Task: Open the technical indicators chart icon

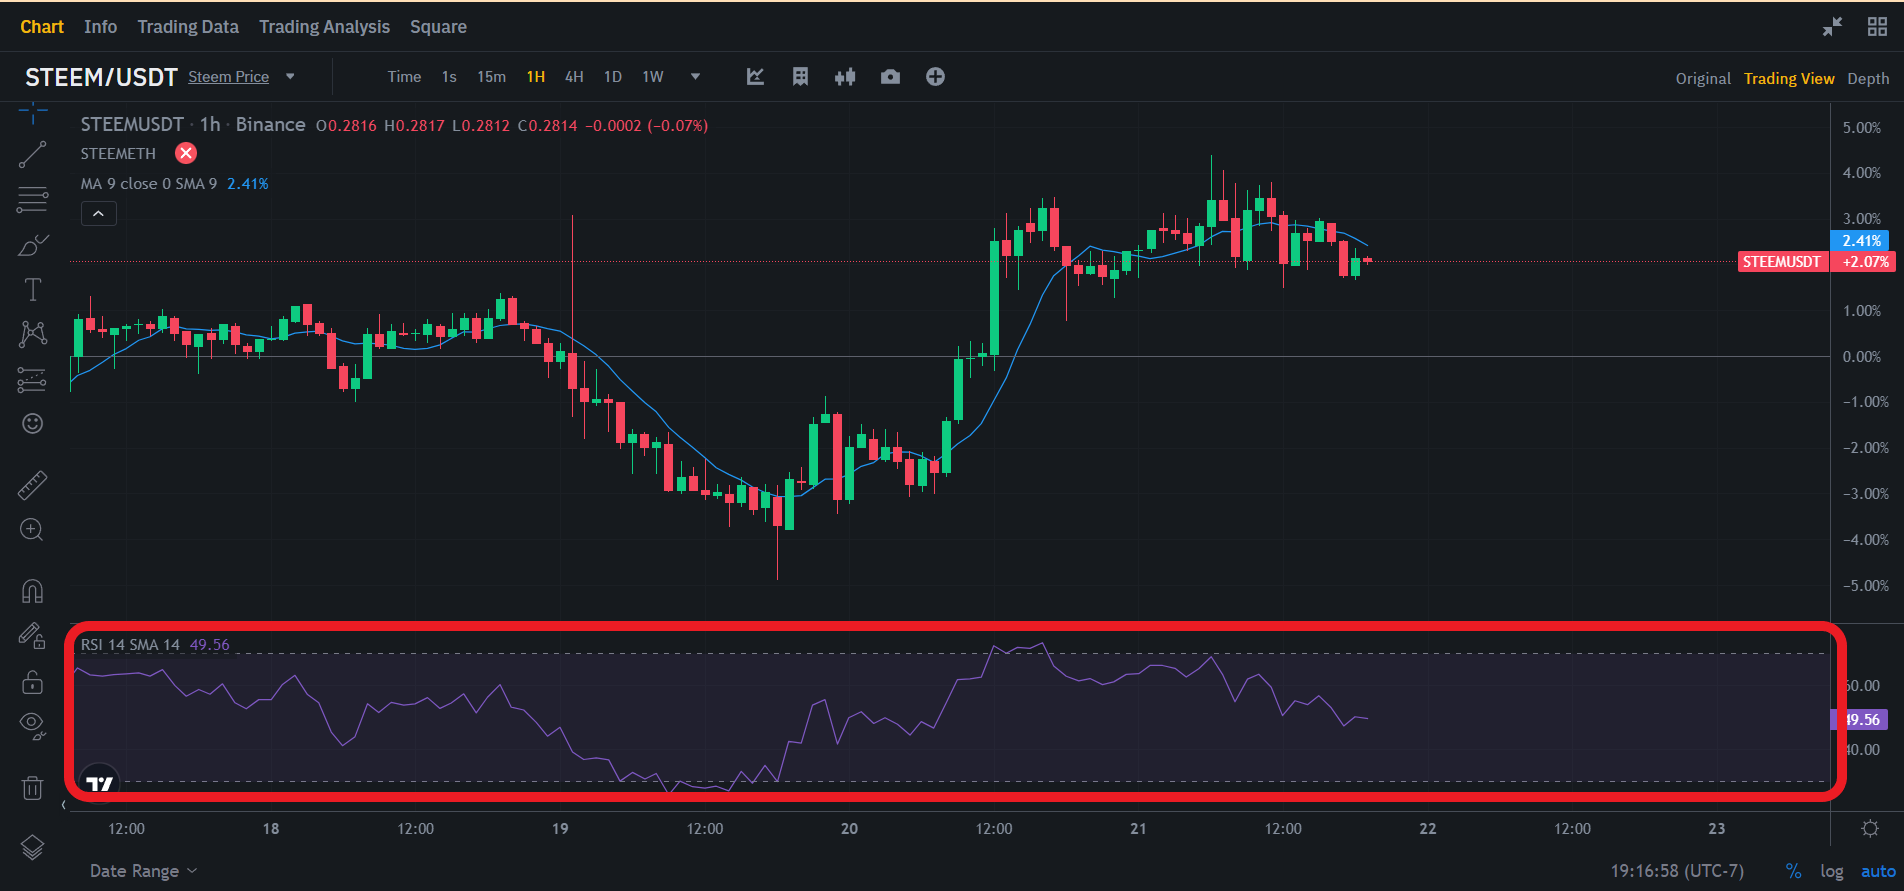Action: tap(755, 77)
